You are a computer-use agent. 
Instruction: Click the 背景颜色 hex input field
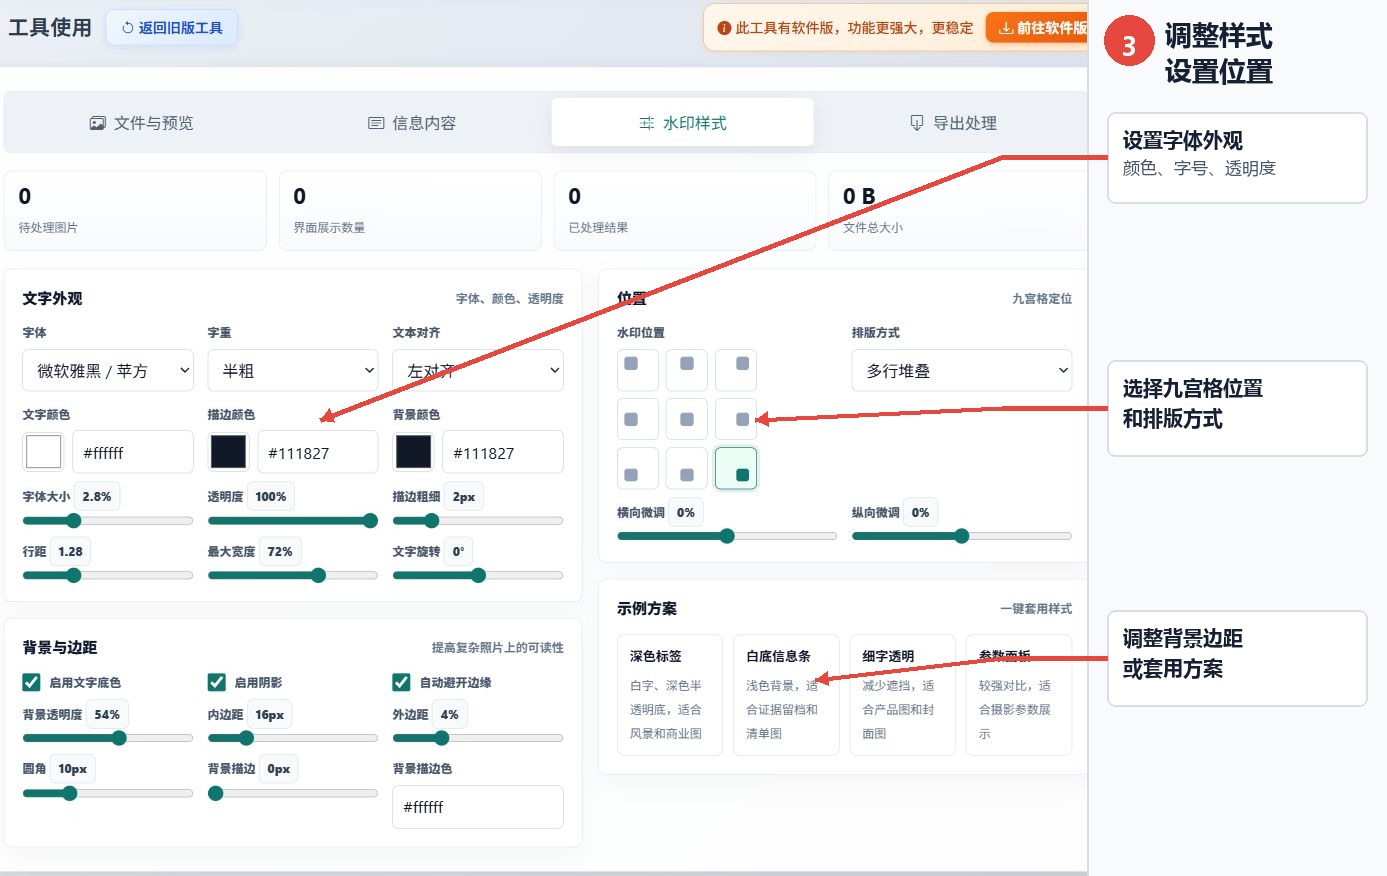[503, 452]
